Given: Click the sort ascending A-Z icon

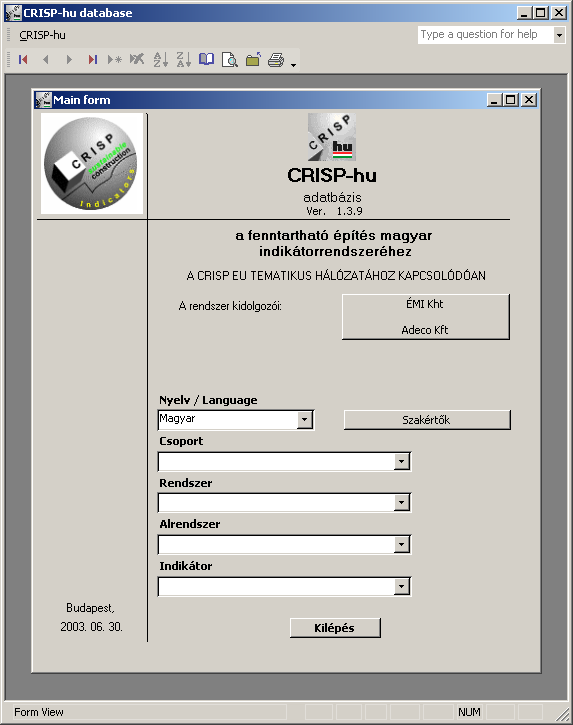Looking at the screenshot, I should (x=160, y=60).
